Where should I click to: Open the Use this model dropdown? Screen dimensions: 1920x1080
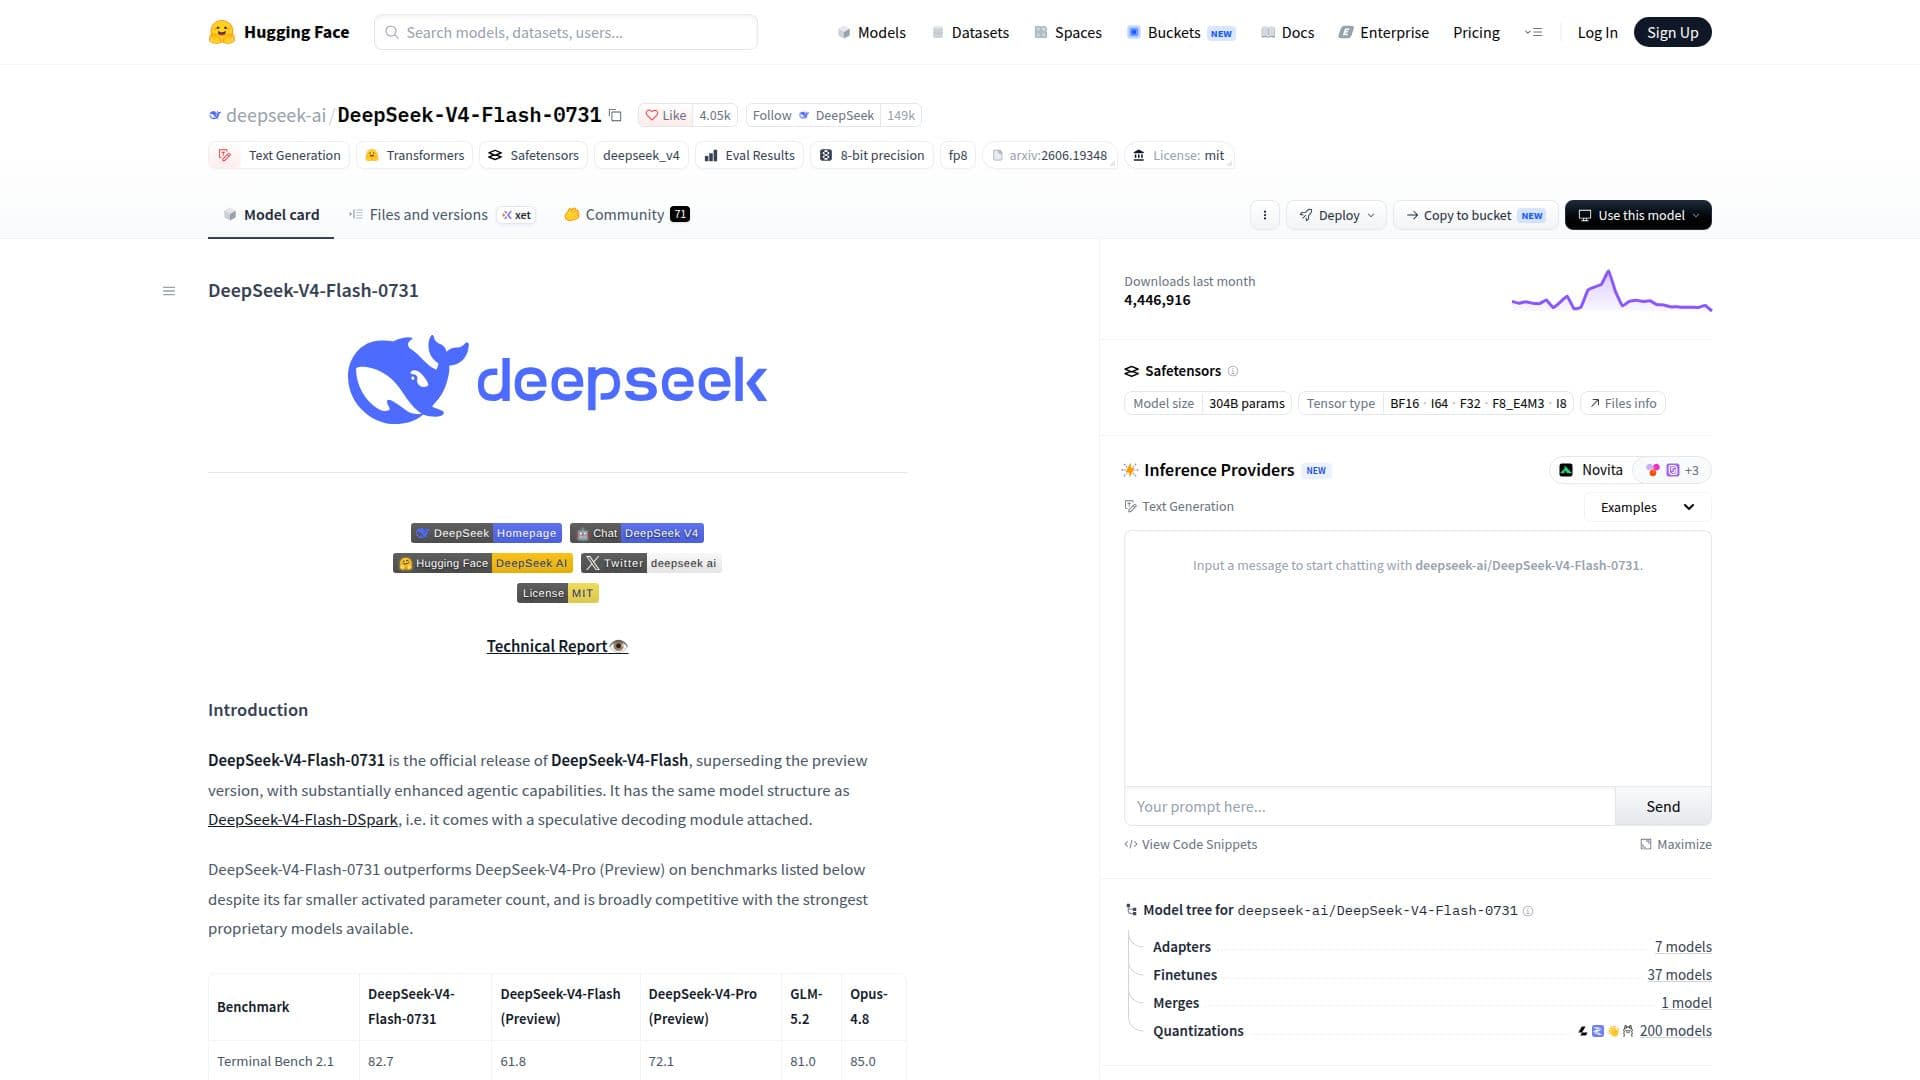(x=1638, y=215)
